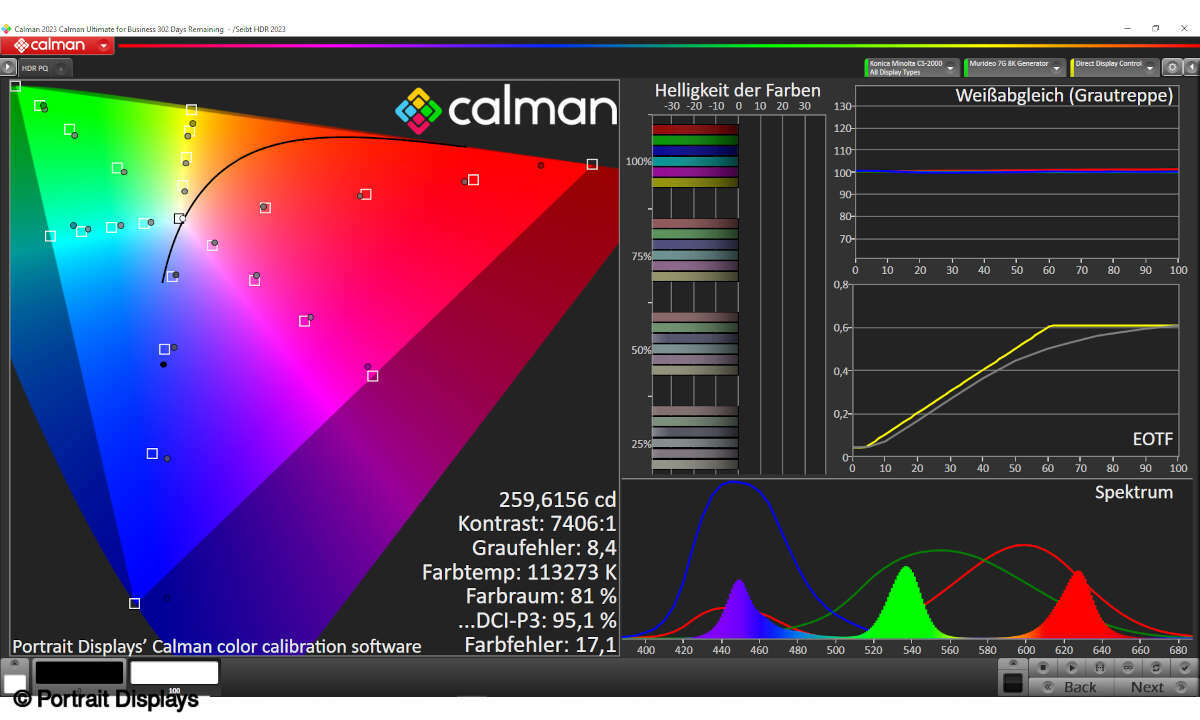Close the HDR PQ tab
Viewport: 1200px width, 720px height.
click(61, 69)
